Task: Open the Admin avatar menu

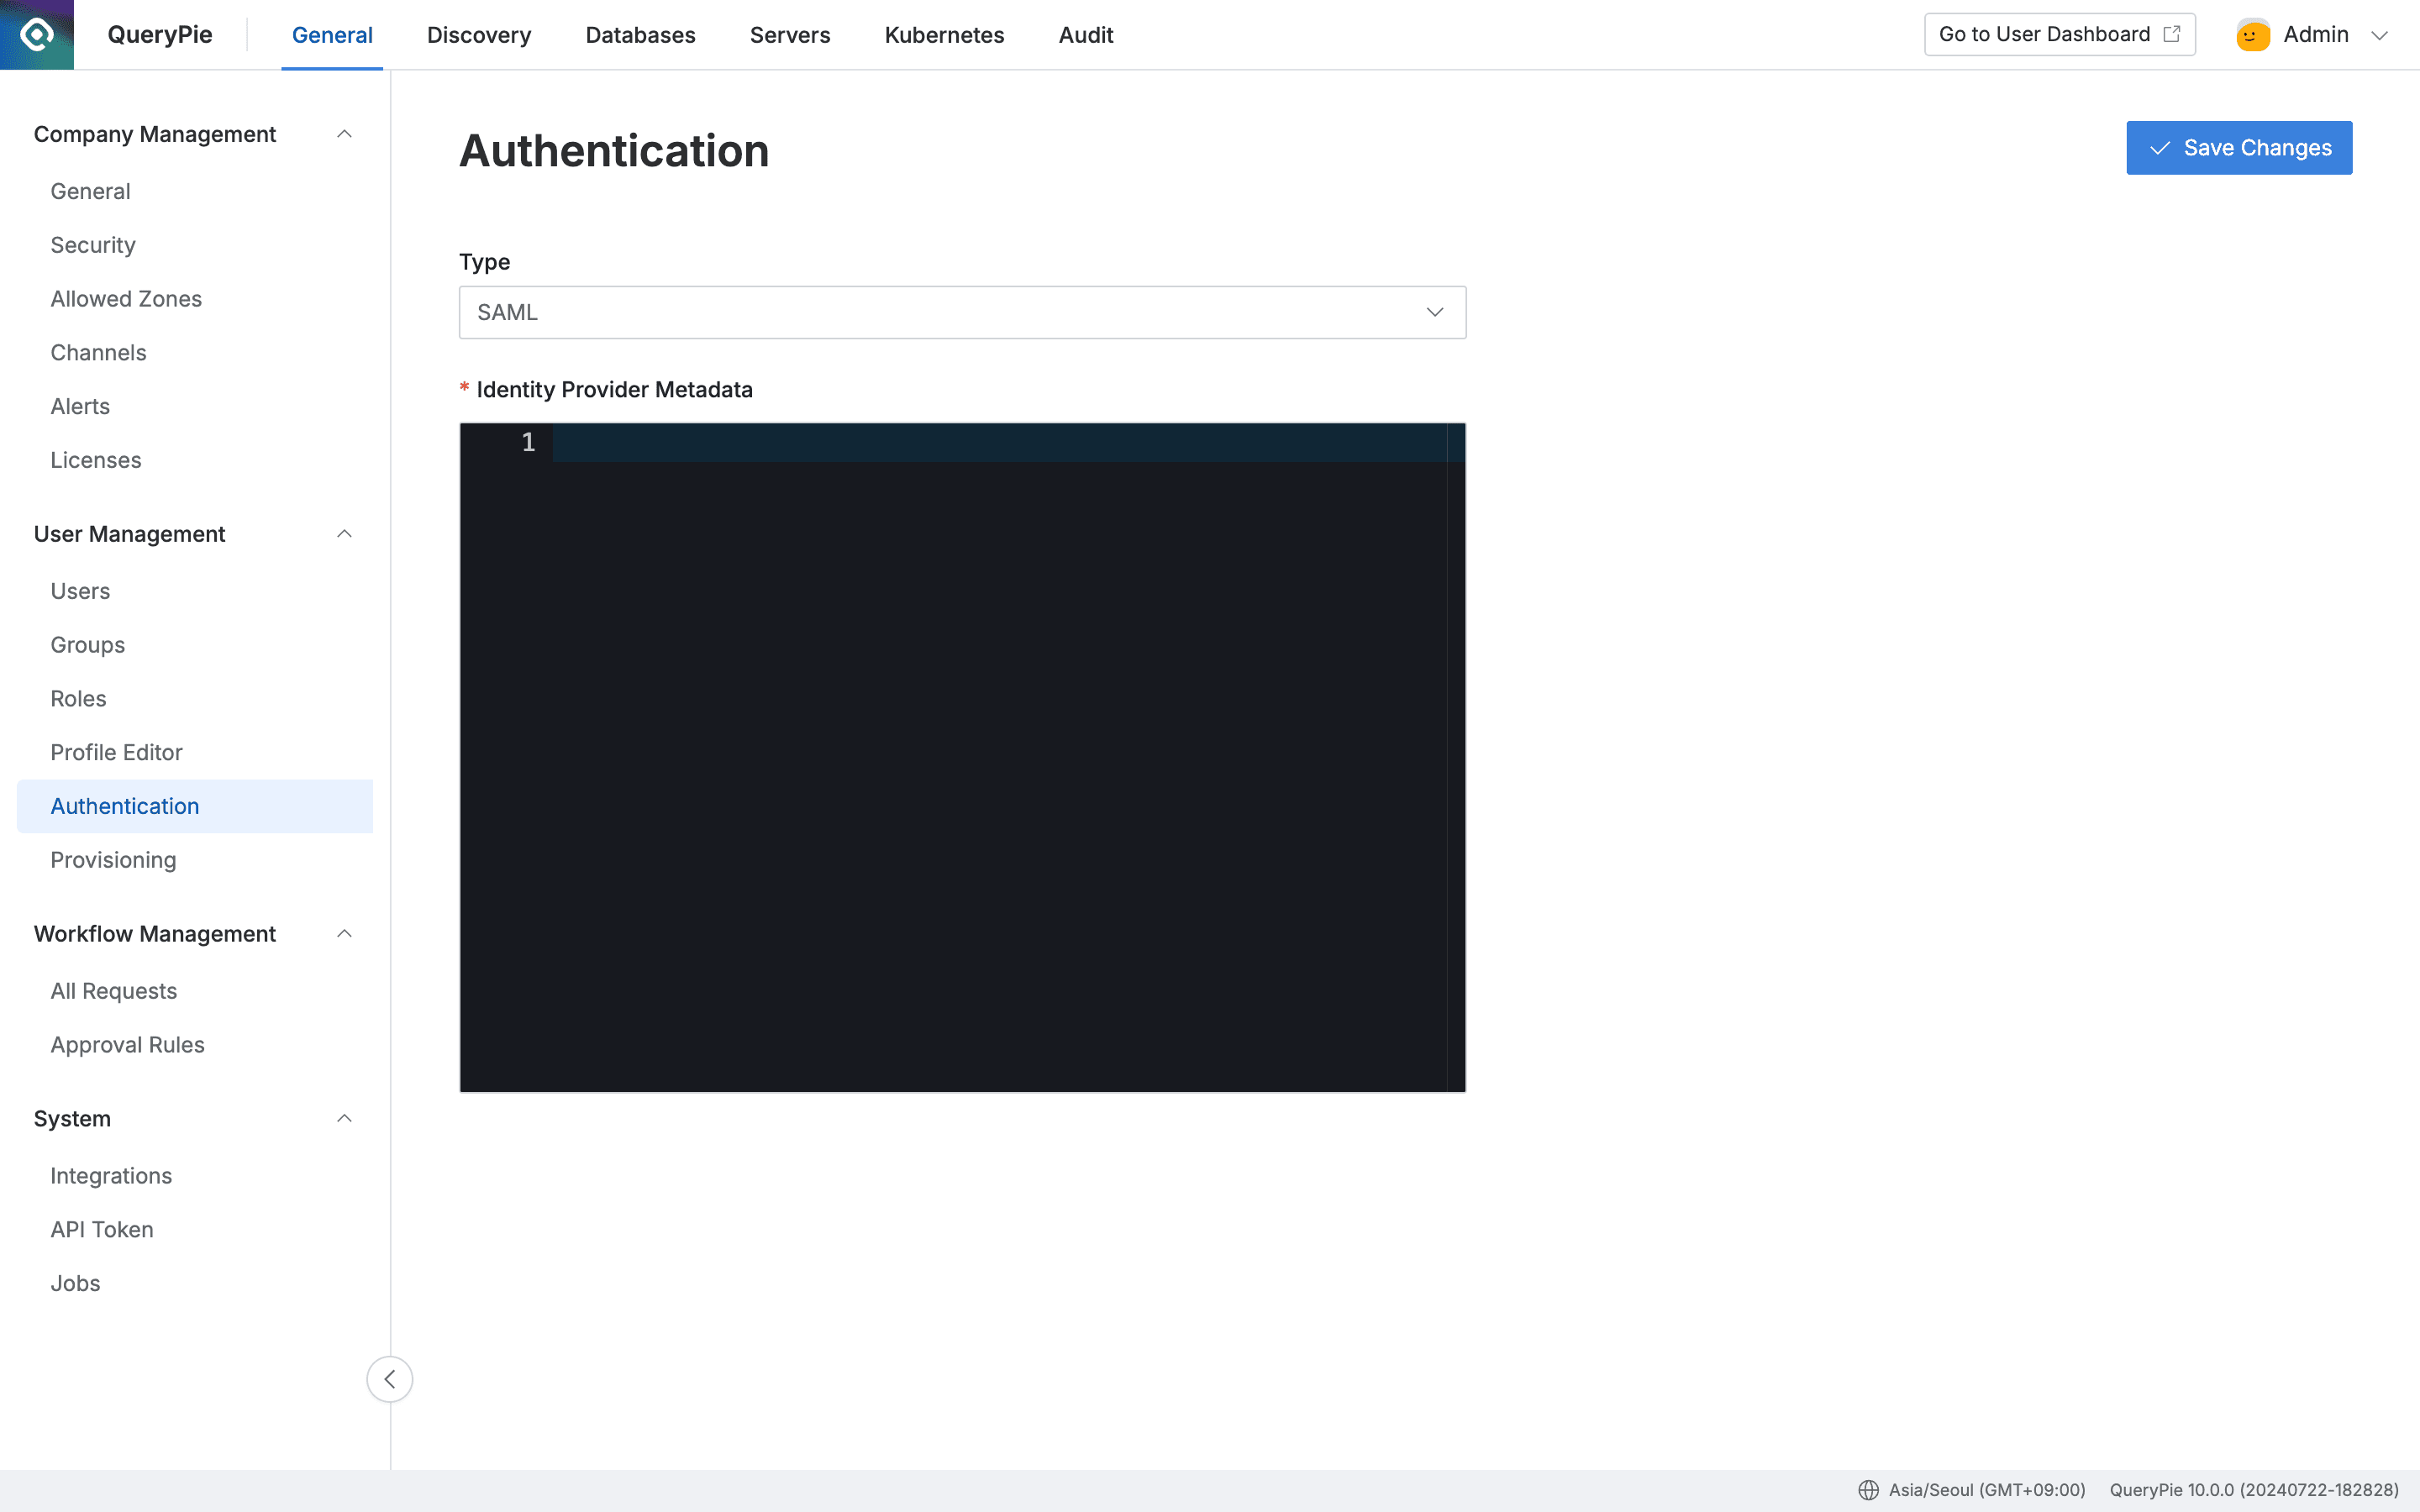Action: 2251,33
